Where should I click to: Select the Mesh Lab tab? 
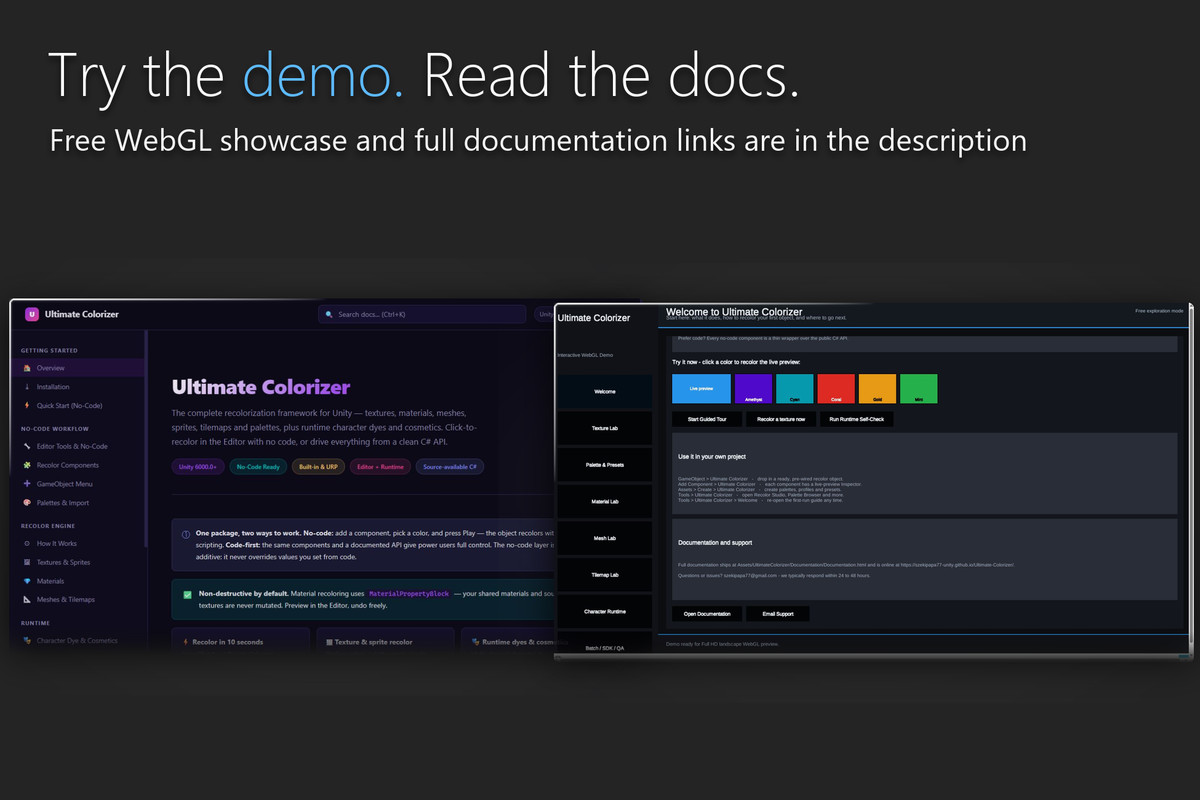tap(604, 538)
